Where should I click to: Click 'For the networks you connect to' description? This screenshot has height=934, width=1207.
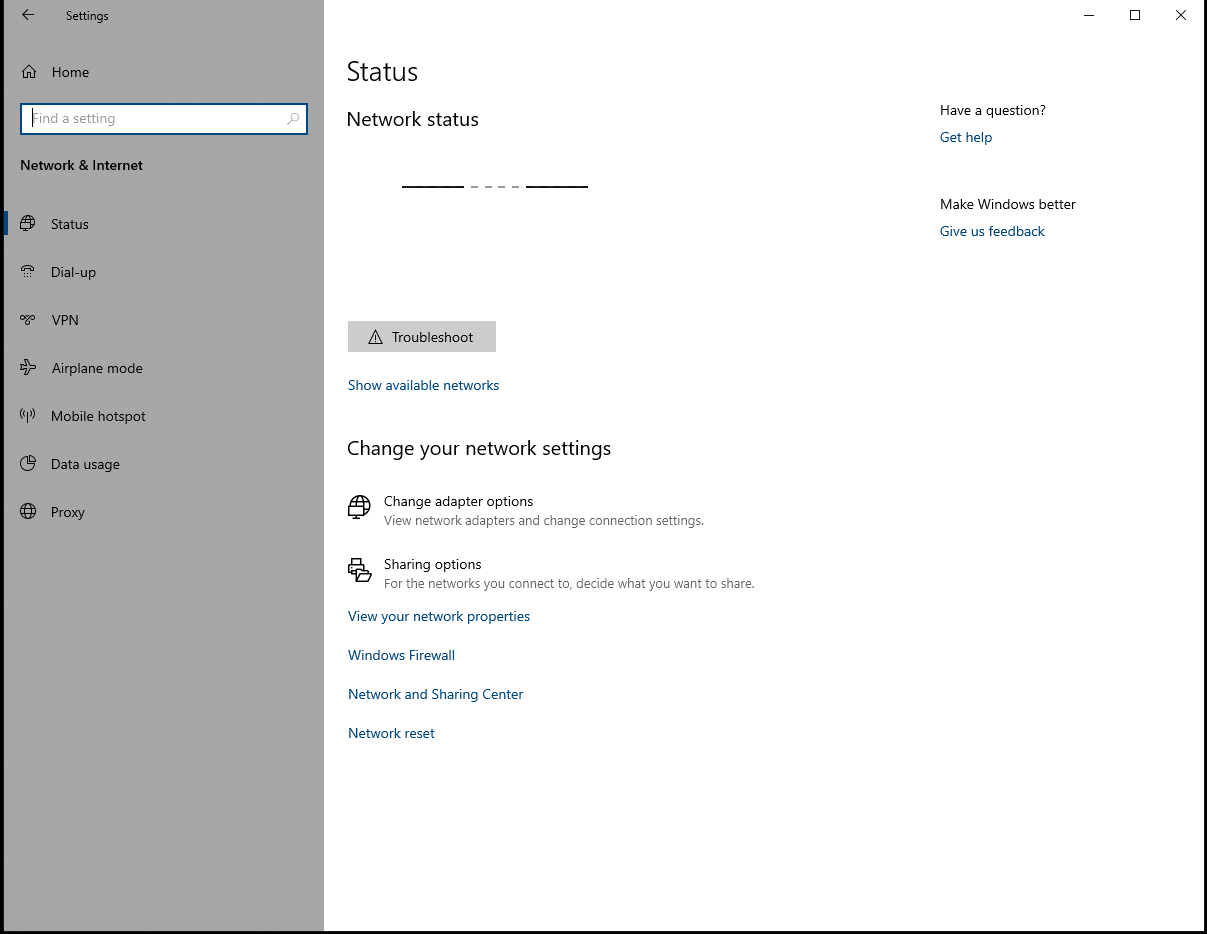click(x=569, y=583)
